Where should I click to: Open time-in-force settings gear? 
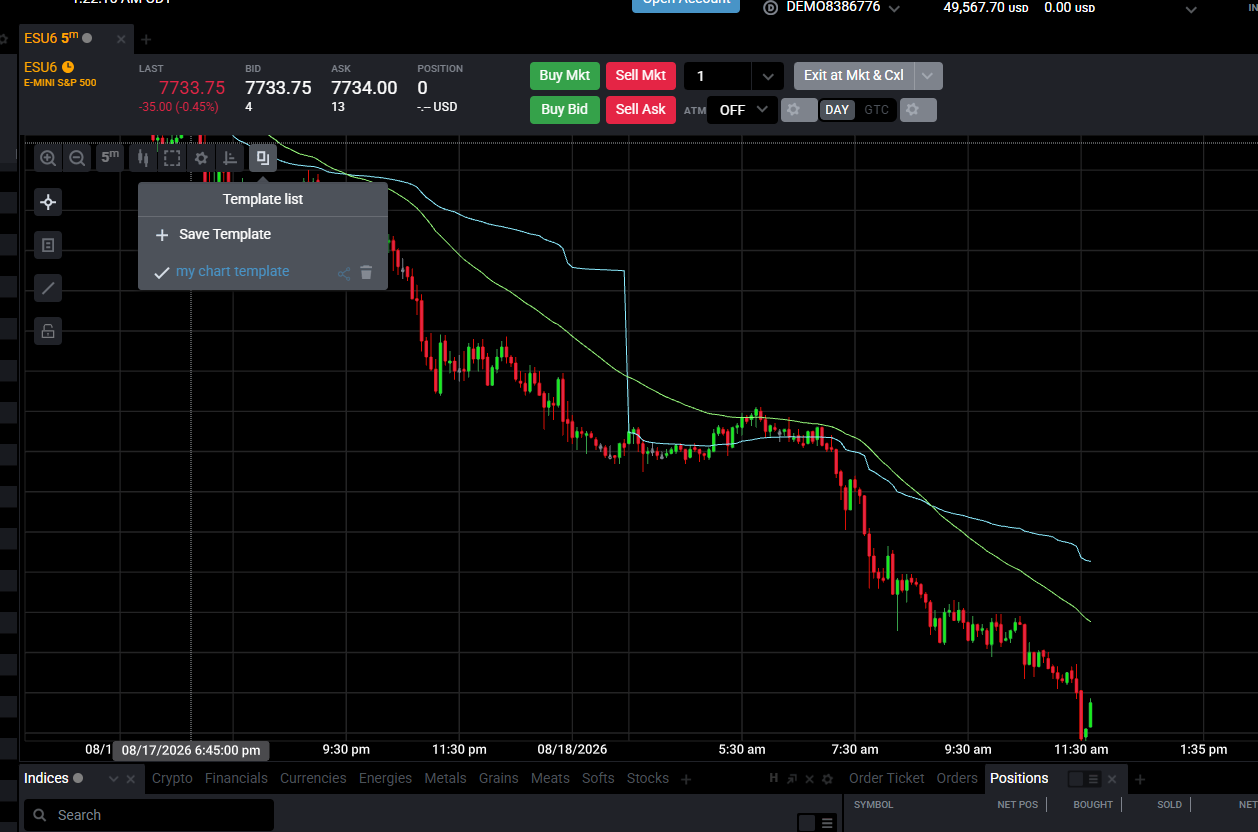(917, 109)
